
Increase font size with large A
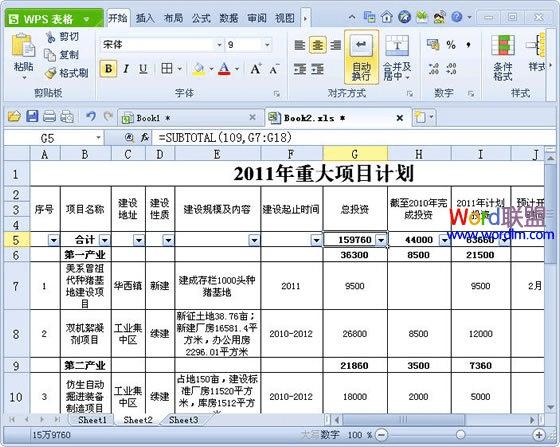tap(256, 69)
